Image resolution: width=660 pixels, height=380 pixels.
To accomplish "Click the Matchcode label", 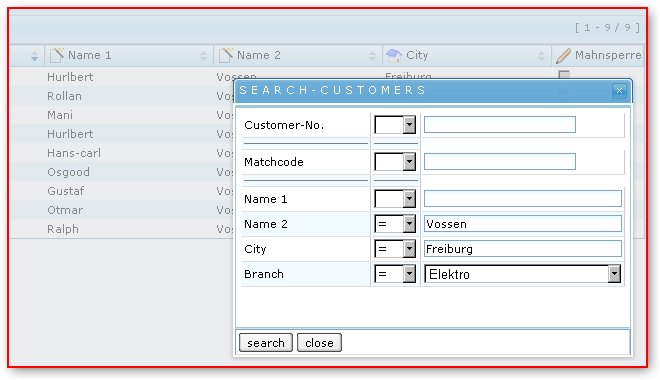I will (x=274, y=162).
